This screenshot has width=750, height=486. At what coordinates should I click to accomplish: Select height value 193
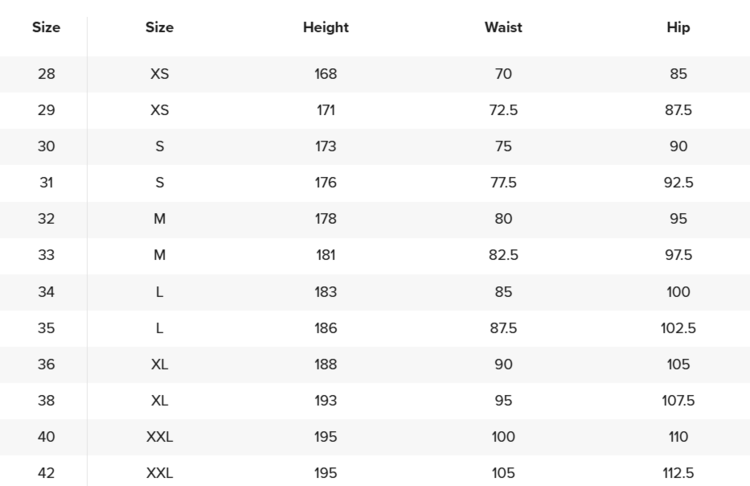326,401
